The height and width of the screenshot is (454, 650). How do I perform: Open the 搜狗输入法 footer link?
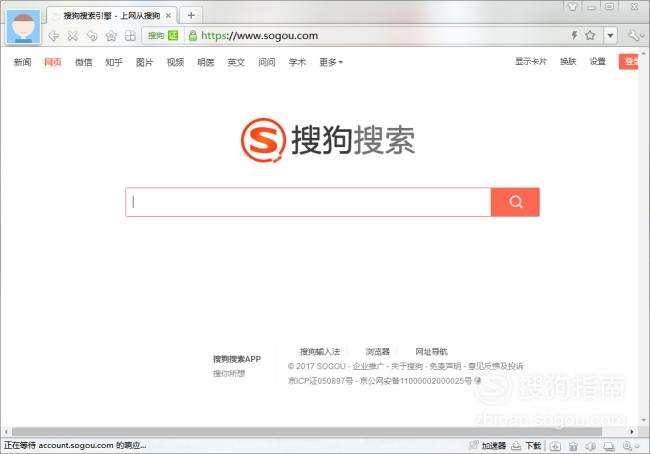(320, 352)
